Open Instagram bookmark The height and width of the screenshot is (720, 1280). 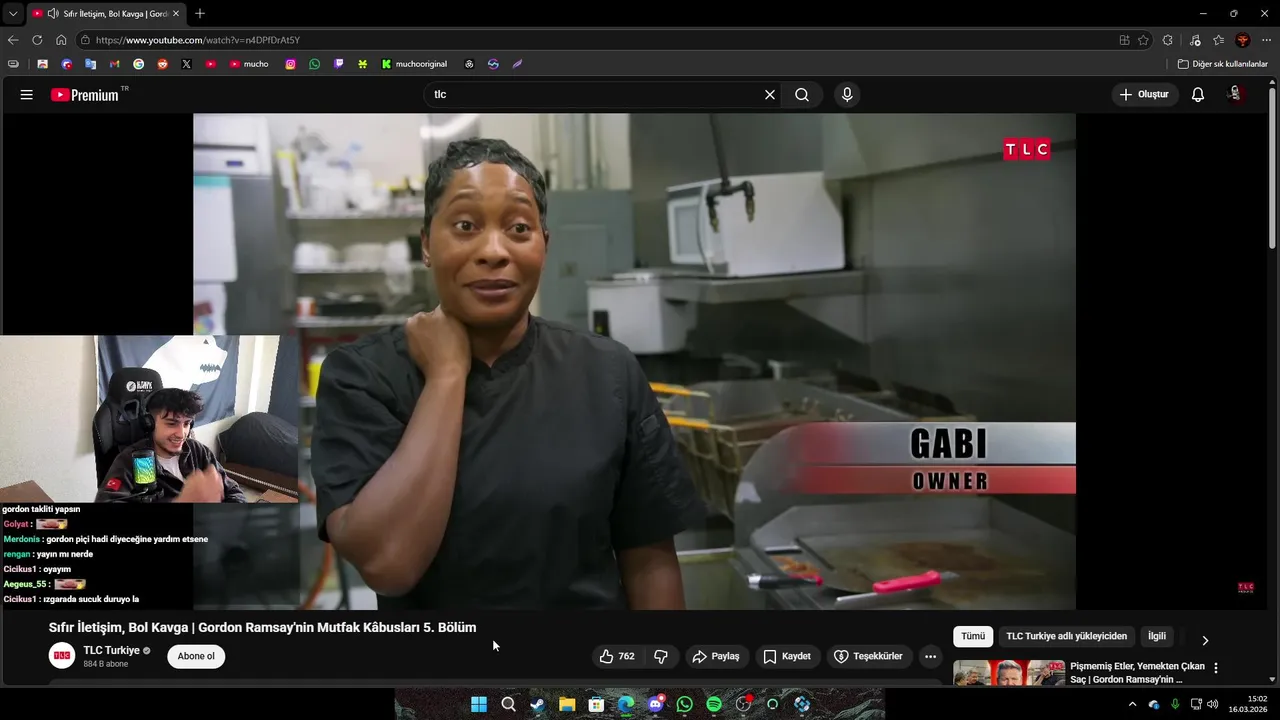pos(291,64)
